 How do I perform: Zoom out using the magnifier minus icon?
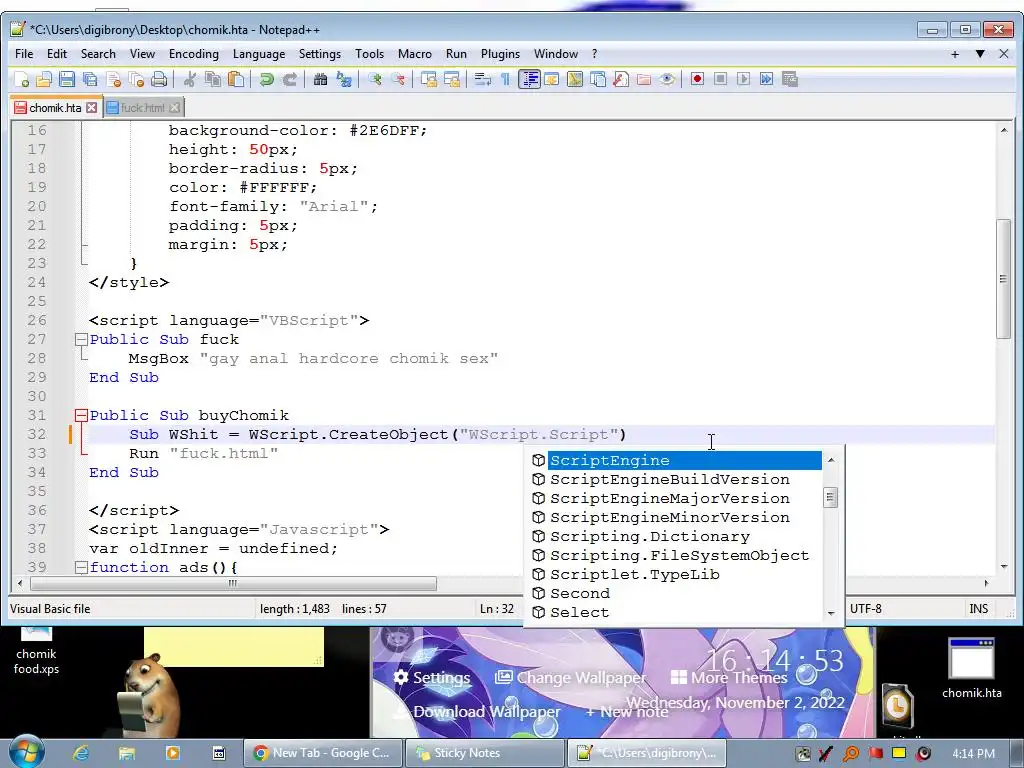point(398,80)
